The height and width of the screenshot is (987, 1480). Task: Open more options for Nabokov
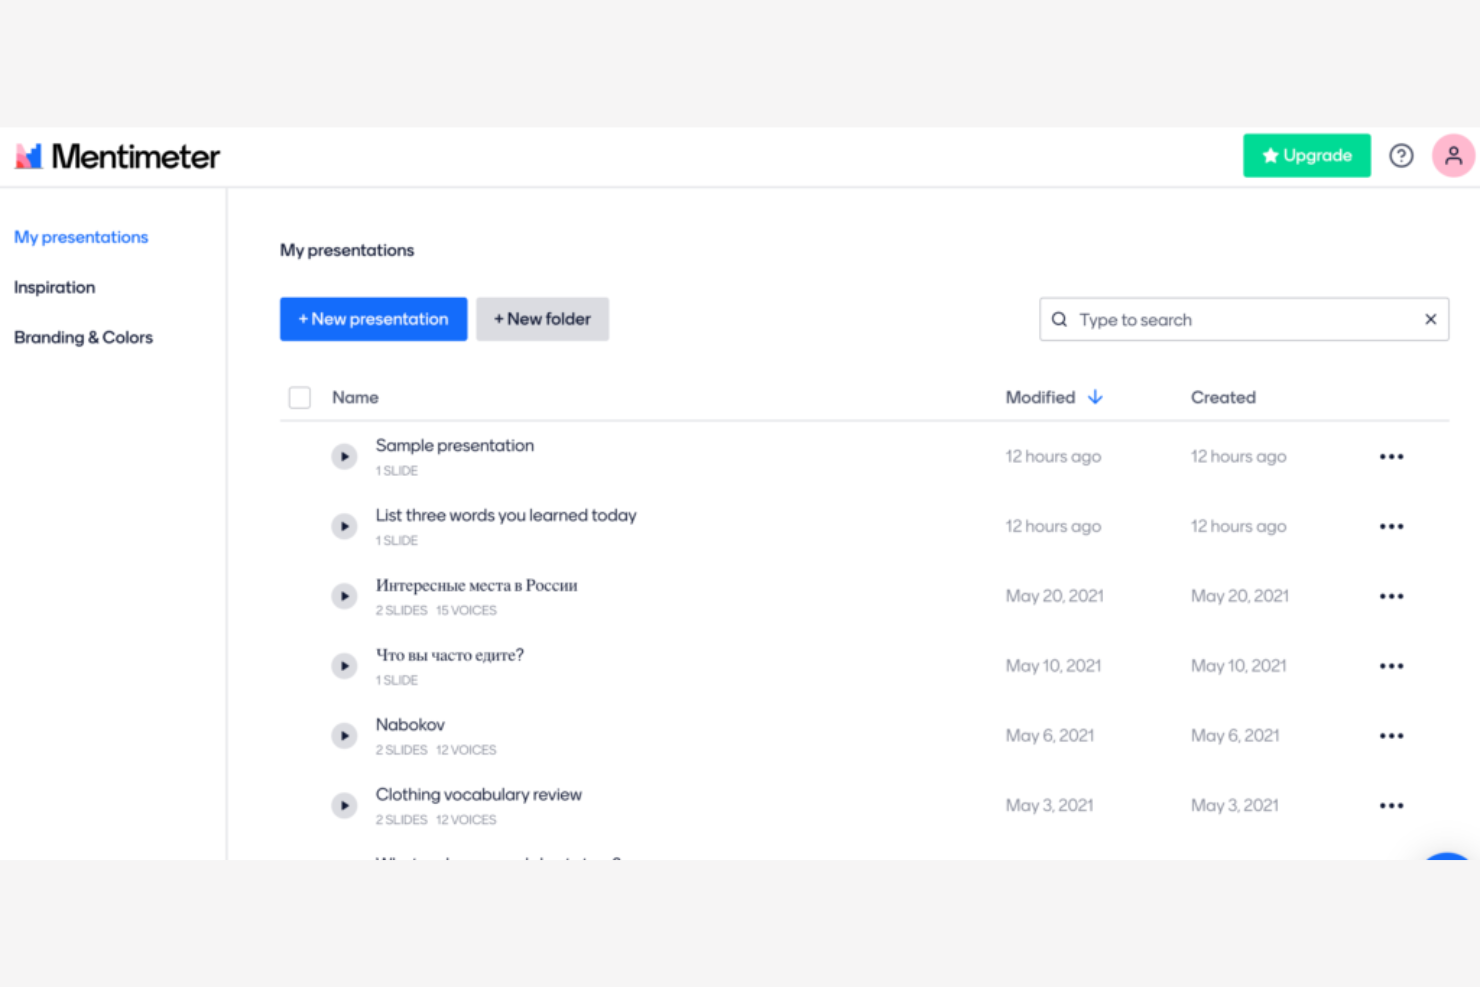tap(1391, 736)
